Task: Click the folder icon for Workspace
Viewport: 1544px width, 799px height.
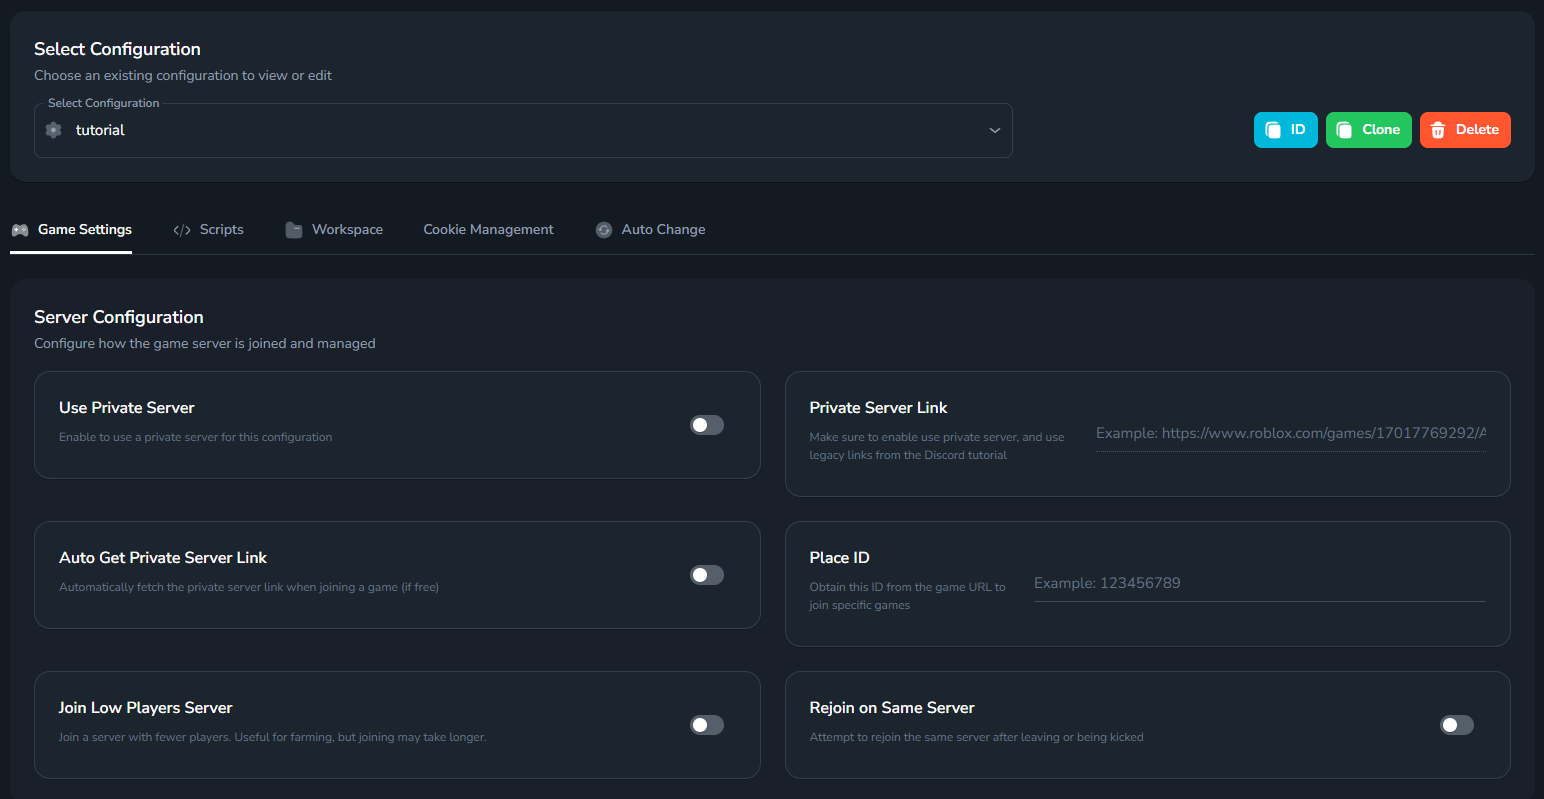Action: point(294,230)
